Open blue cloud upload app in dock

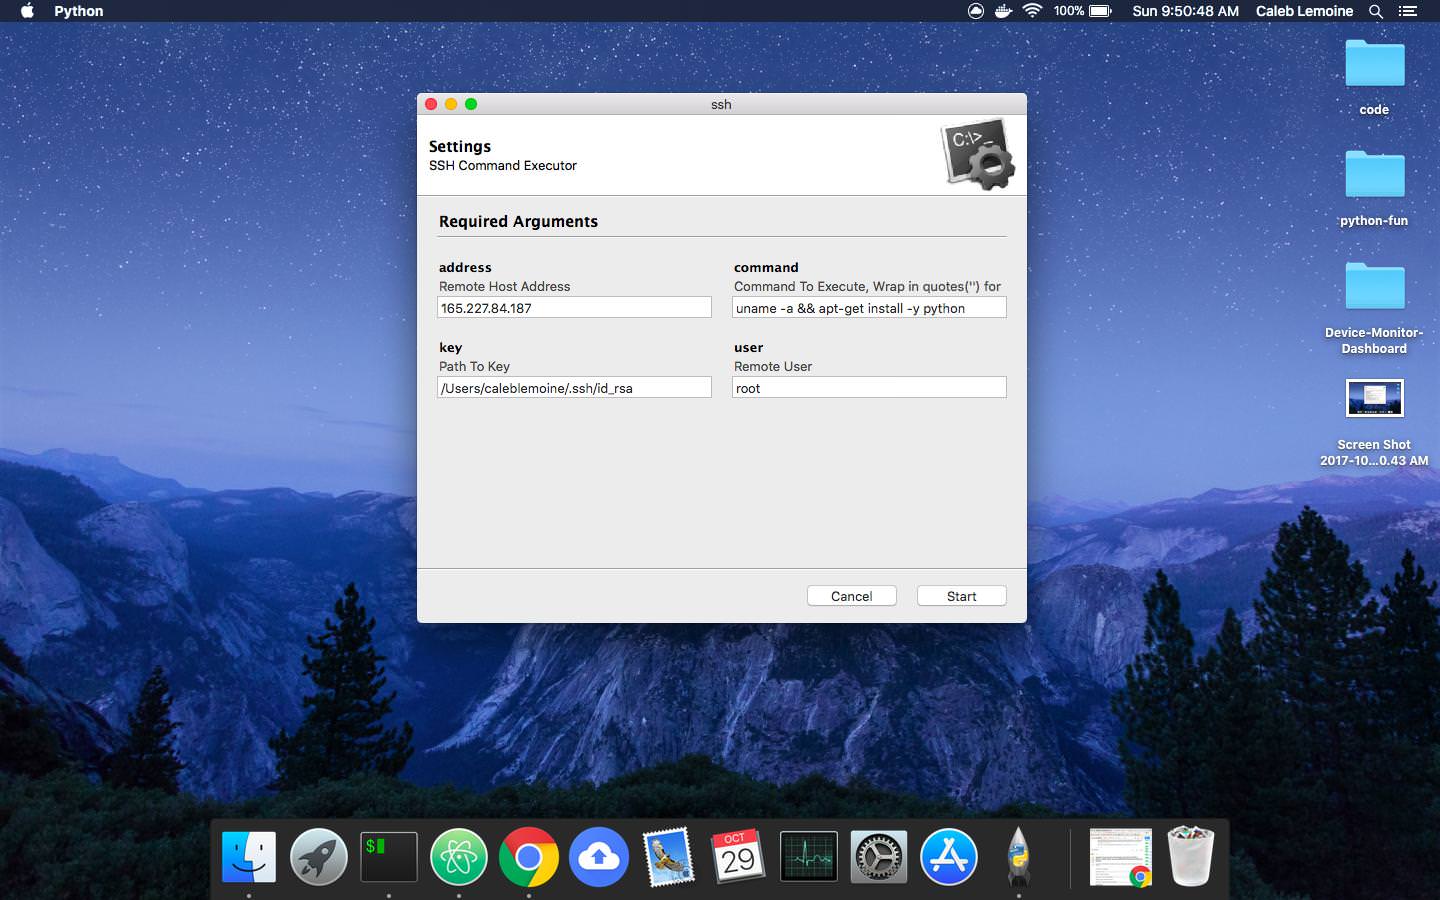tap(599, 857)
